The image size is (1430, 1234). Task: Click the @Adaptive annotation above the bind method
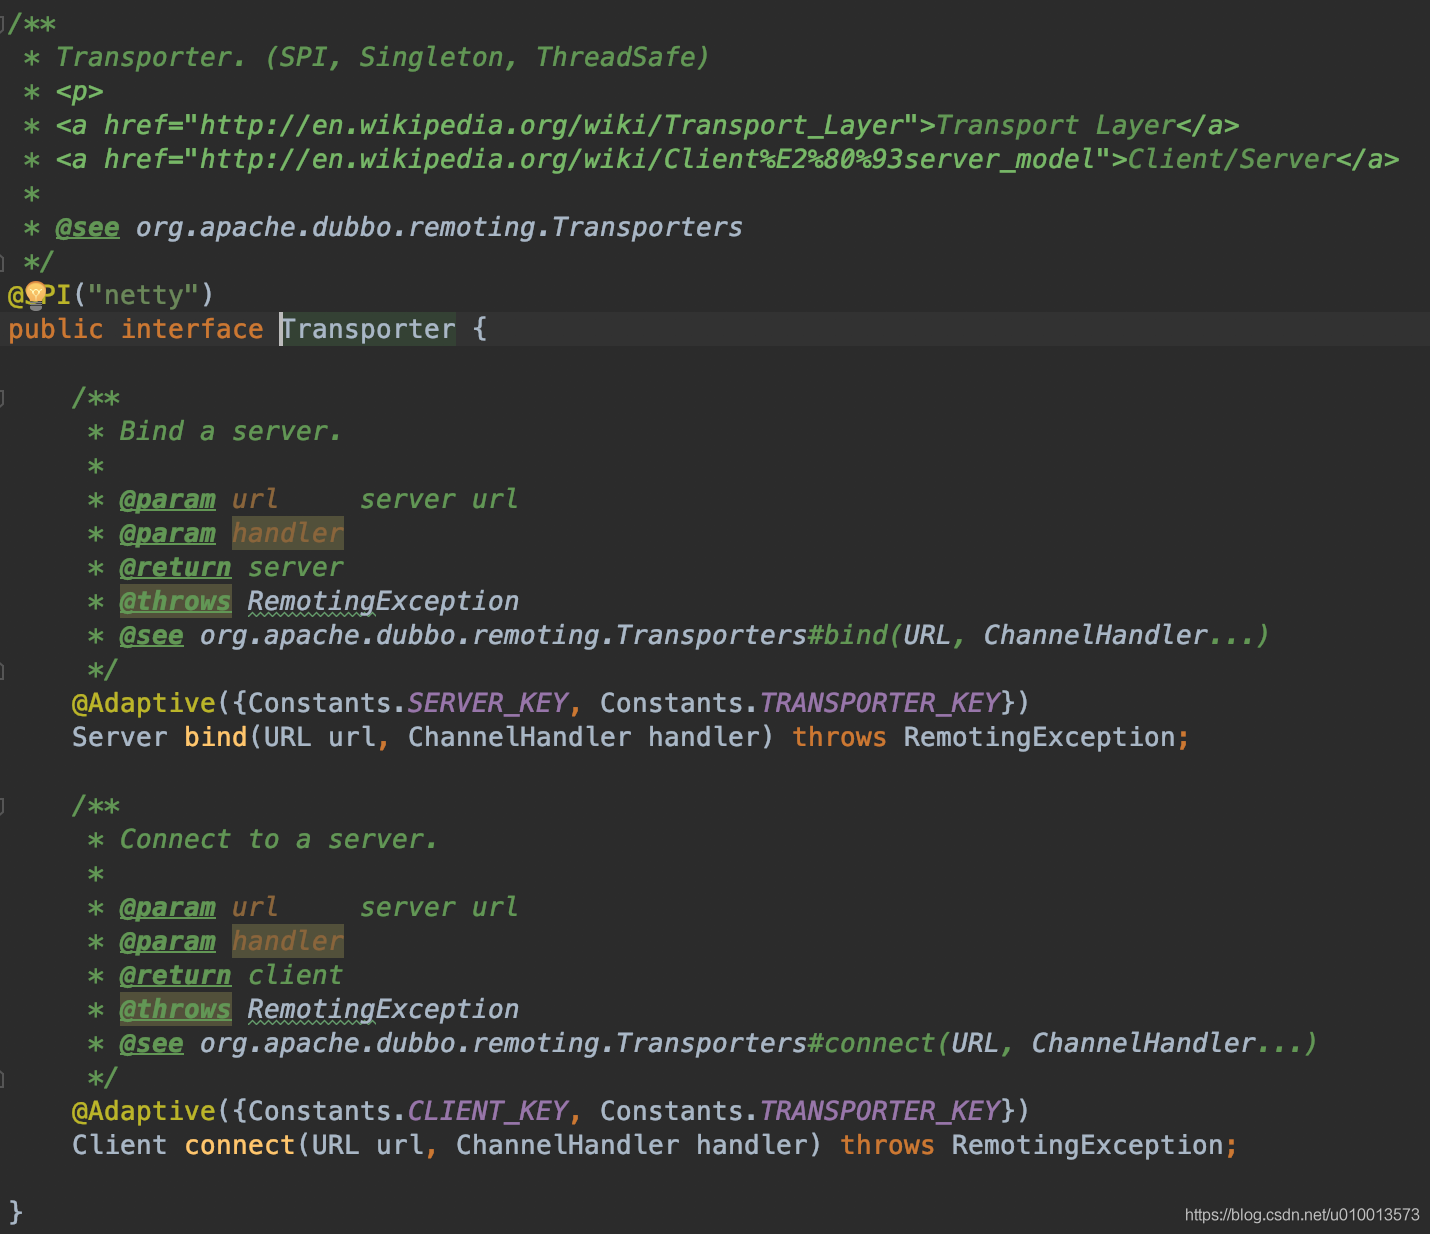click(x=143, y=703)
